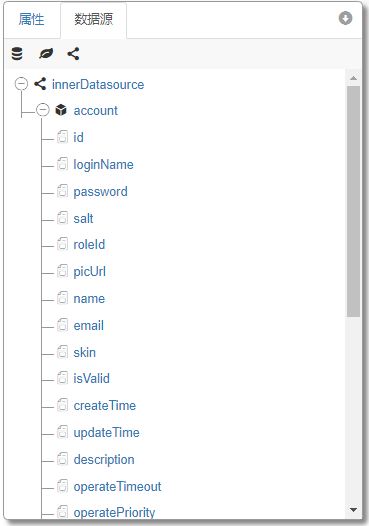This screenshot has width=369, height=526.
Task: Click the field icon next to password
Action: pos(62,191)
